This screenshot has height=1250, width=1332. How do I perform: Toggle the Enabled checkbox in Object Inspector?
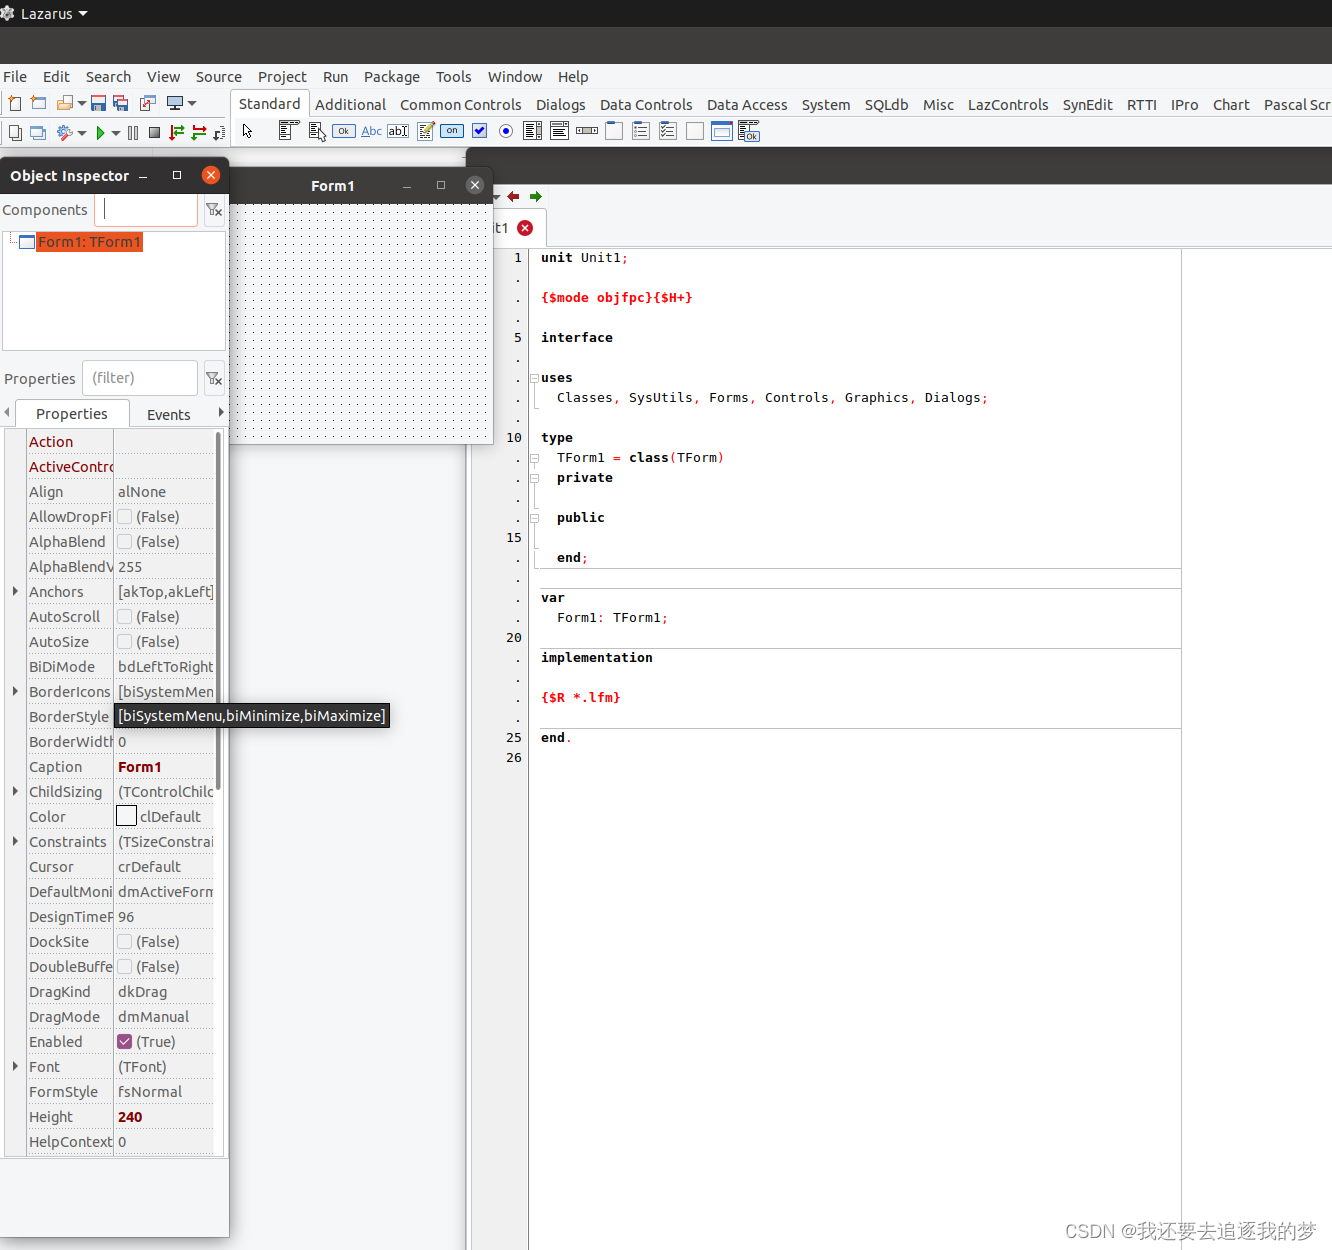[124, 1041]
